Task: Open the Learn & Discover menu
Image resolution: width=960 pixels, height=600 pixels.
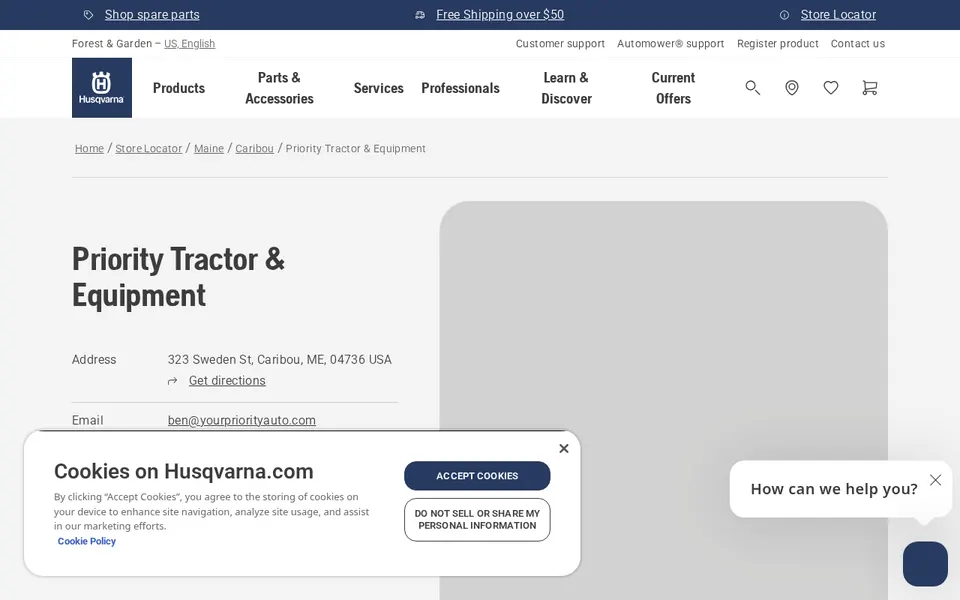Action: click(x=566, y=88)
